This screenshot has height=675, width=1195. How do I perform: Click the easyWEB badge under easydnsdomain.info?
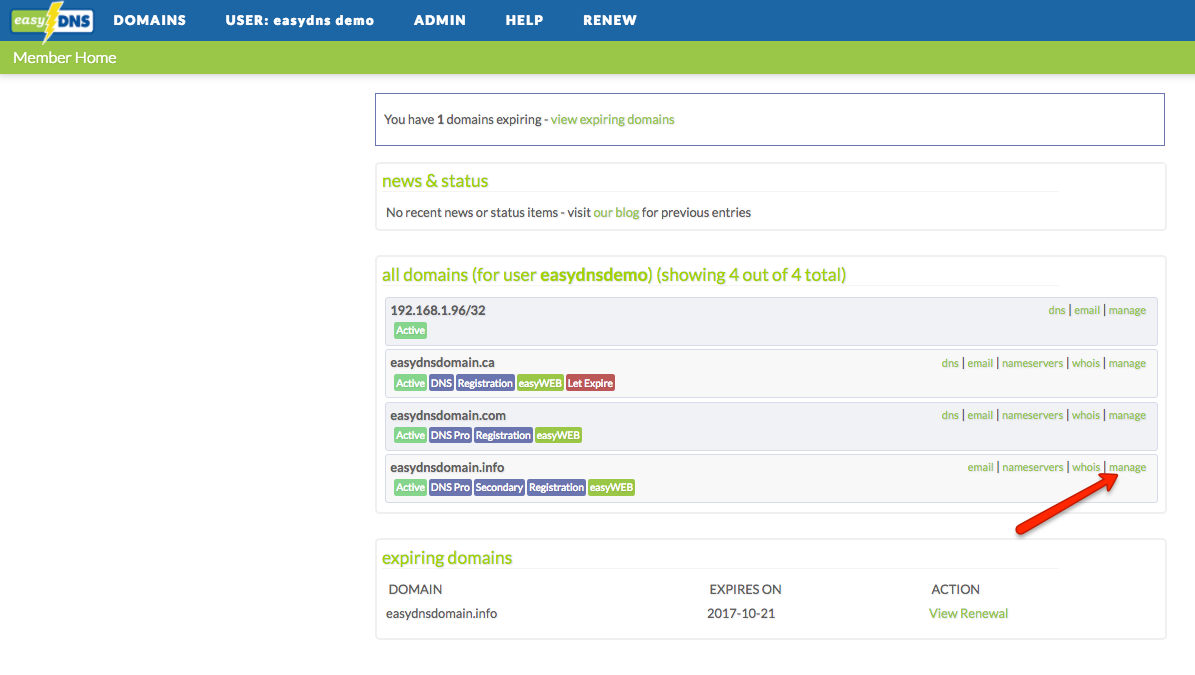tap(611, 488)
